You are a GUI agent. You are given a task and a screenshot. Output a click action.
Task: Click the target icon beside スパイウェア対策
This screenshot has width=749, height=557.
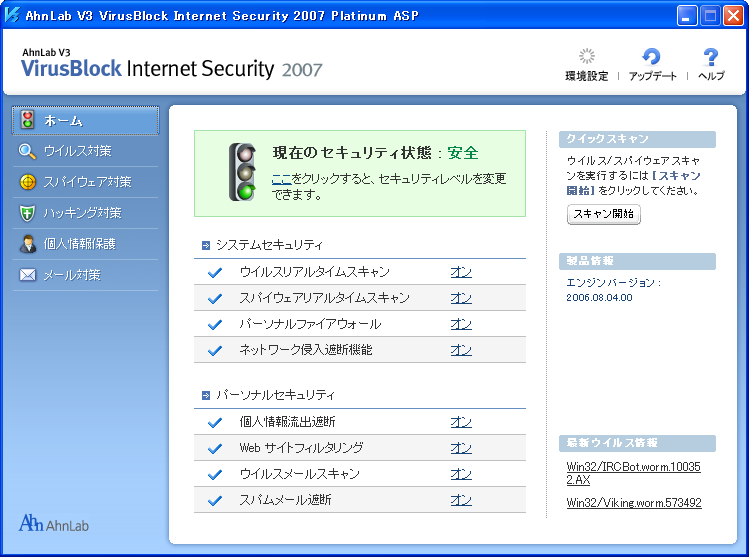click(x=27, y=182)
